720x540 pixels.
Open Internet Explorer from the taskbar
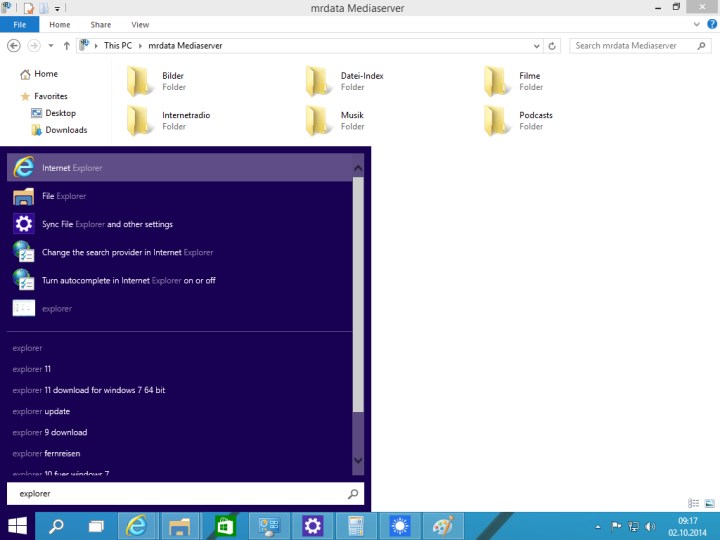point(137,526)
